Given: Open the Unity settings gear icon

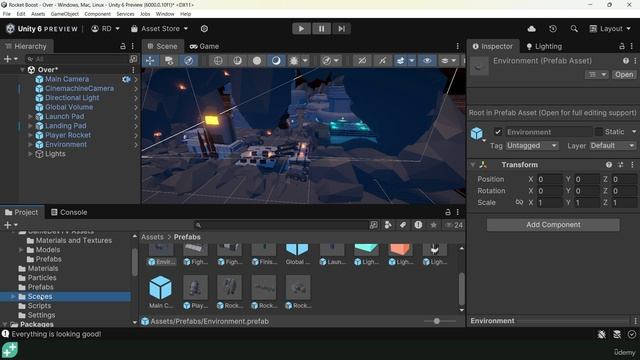Looking at the screenshot, I should click(204, 29).
